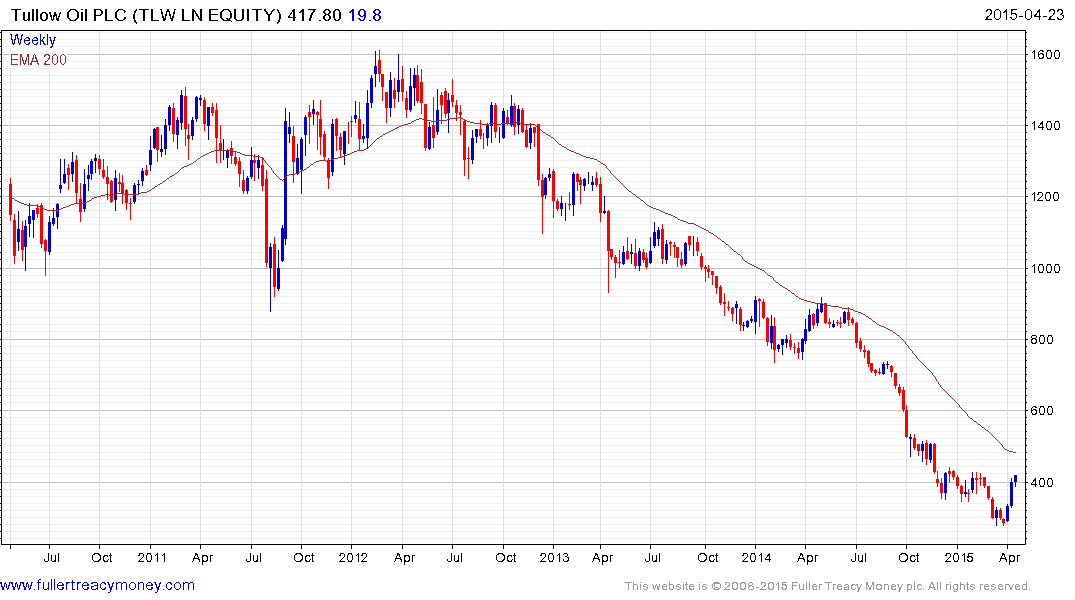1075x600 pixels.
Task: Click the 2013 year axis label
Action: tap(554, 557)
